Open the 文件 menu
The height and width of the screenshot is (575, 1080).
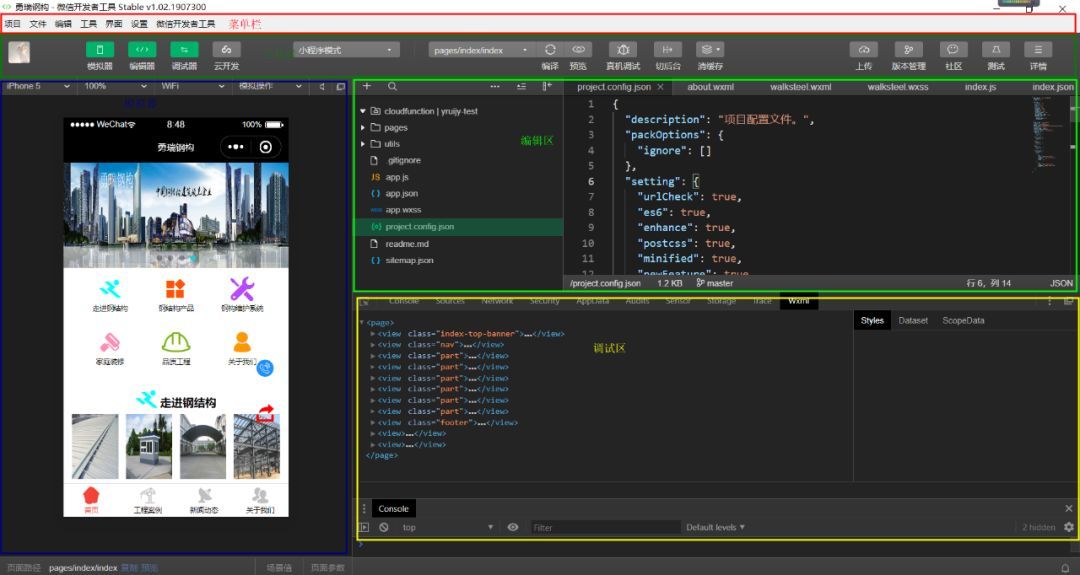coord(38,23)
